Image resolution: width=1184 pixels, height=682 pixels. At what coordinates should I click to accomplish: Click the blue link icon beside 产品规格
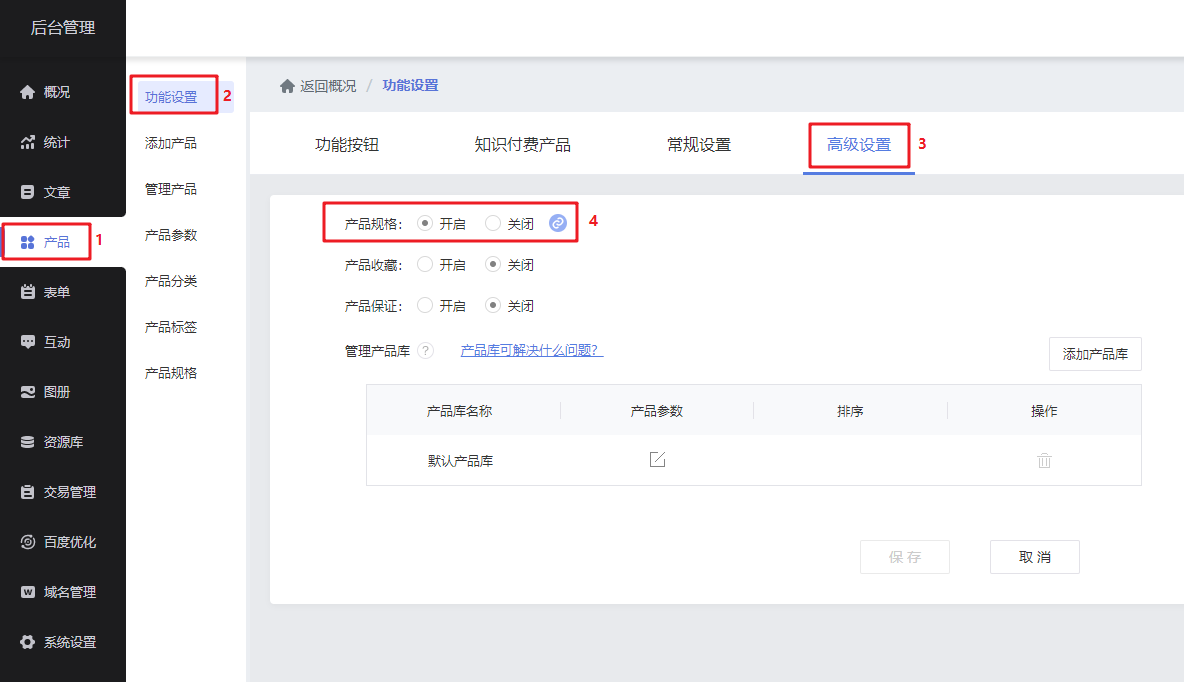(x=557, y=223)
